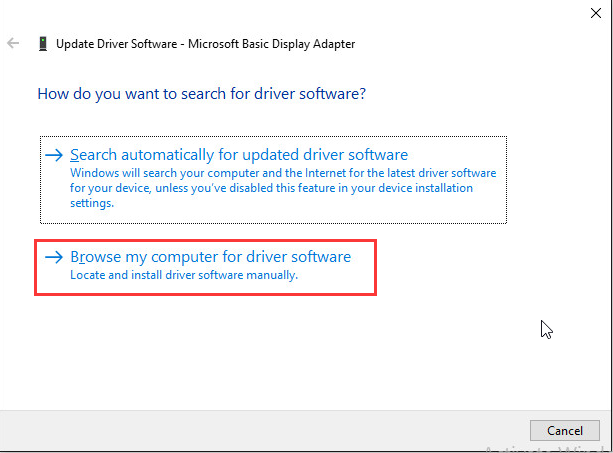Click the arrow icon beside Search automatically
The width and height of the screenshot is (613, 453).
pos(55,156)
